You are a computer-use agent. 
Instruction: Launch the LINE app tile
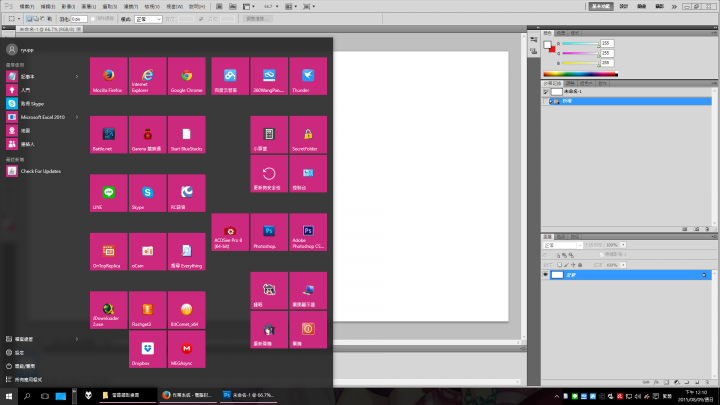108,192
